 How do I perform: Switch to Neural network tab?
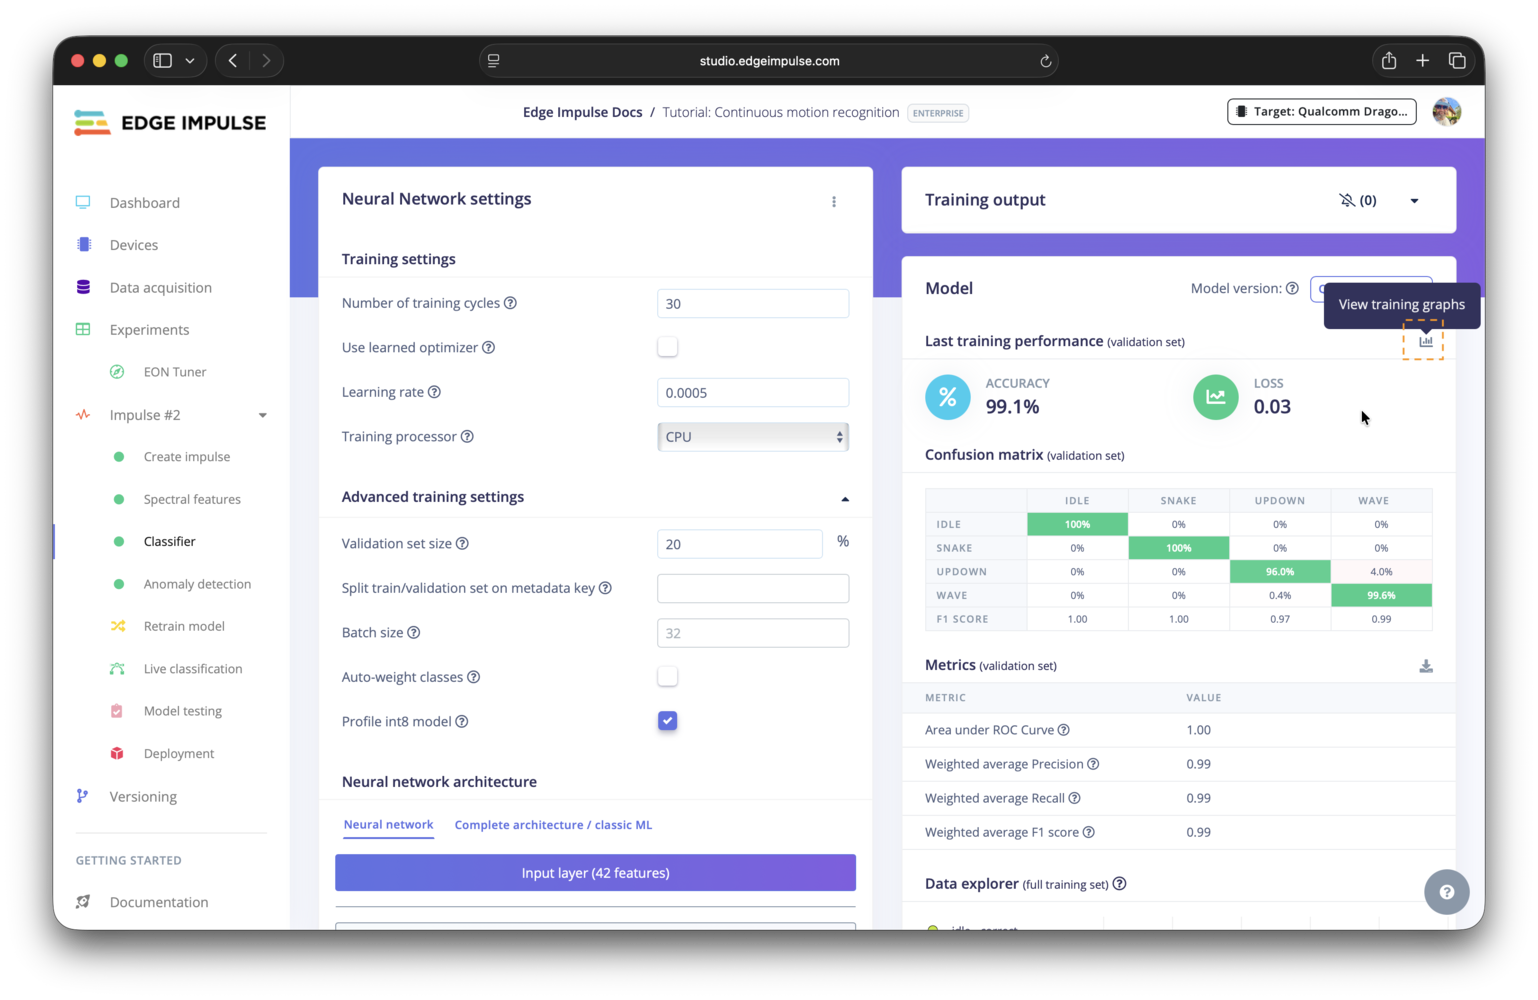pyautogui.click(x=388, y=825)
